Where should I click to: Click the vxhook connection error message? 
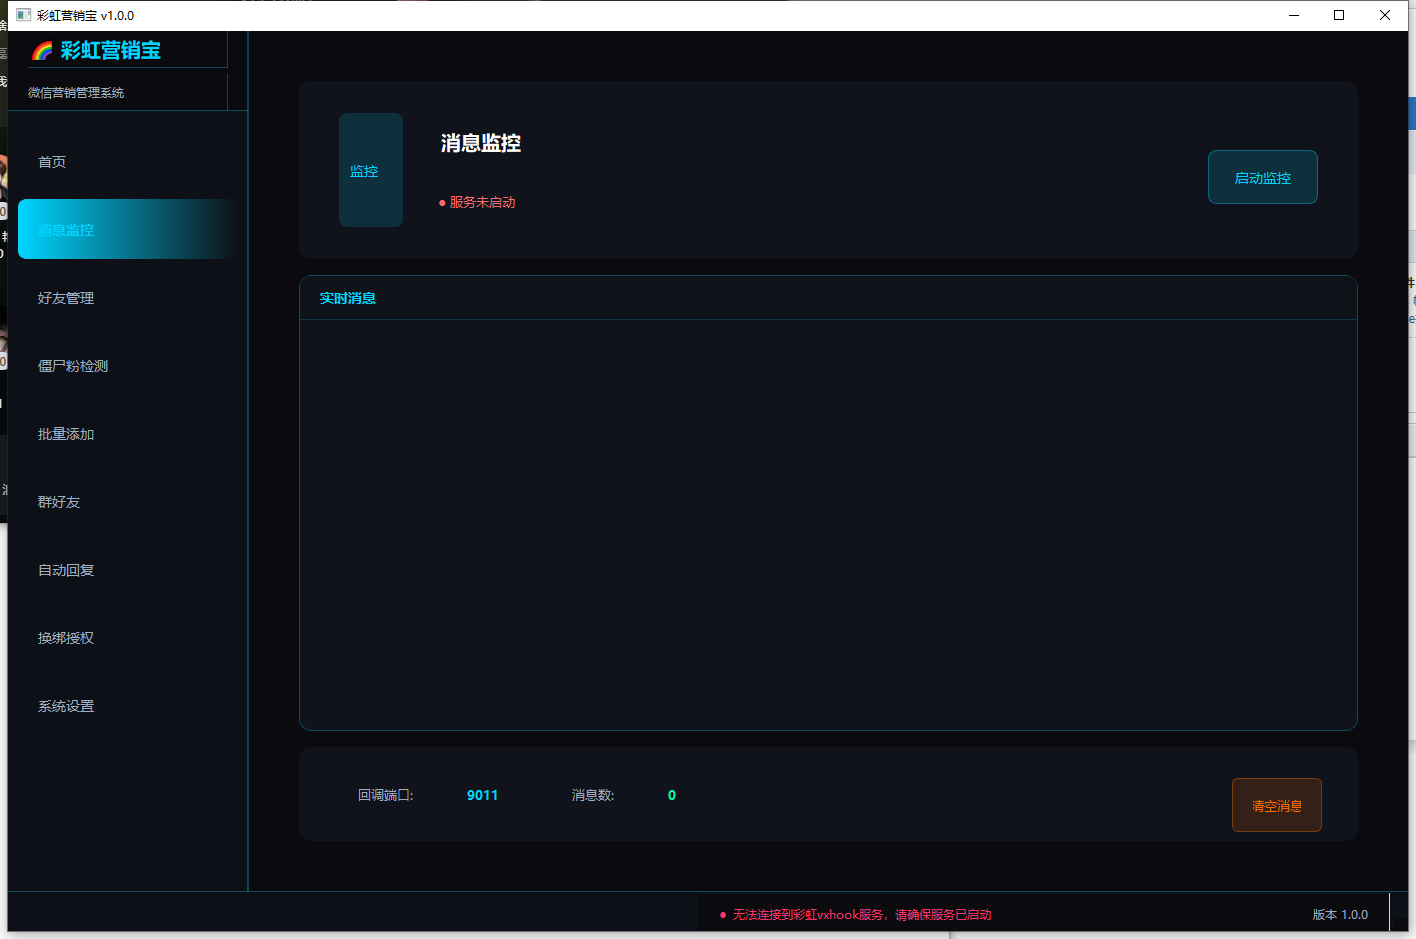coord(856,914)
